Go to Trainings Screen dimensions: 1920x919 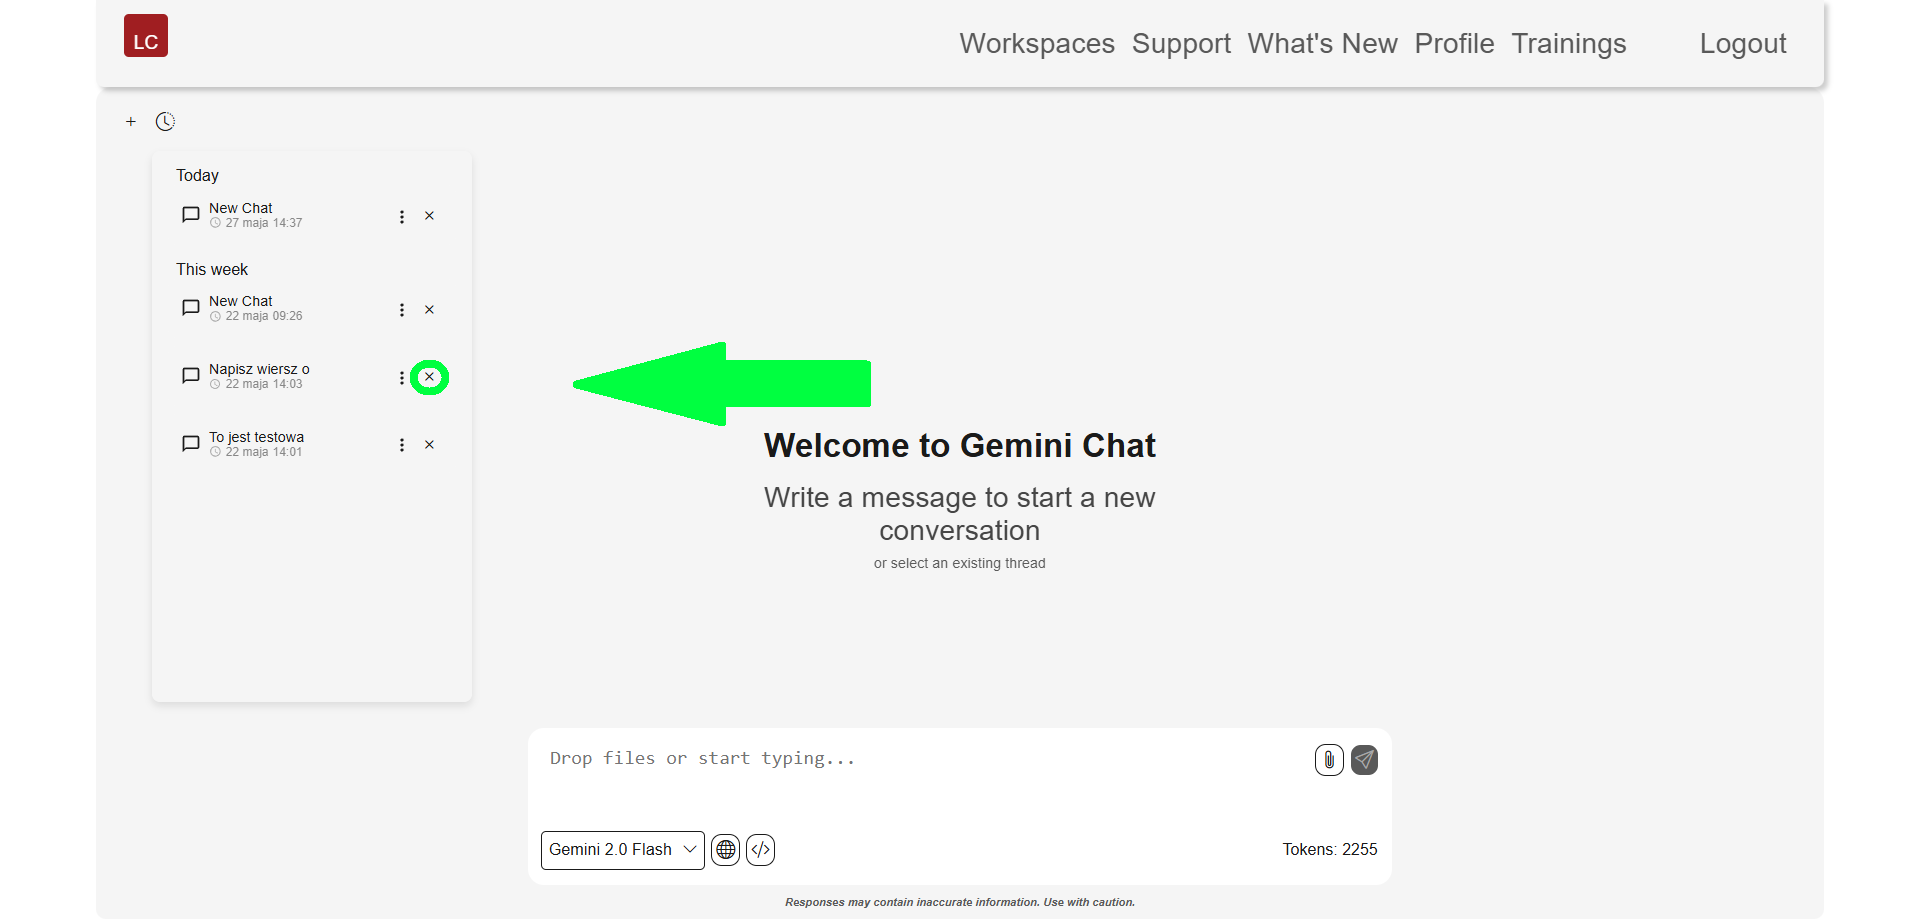[1569, 44]
